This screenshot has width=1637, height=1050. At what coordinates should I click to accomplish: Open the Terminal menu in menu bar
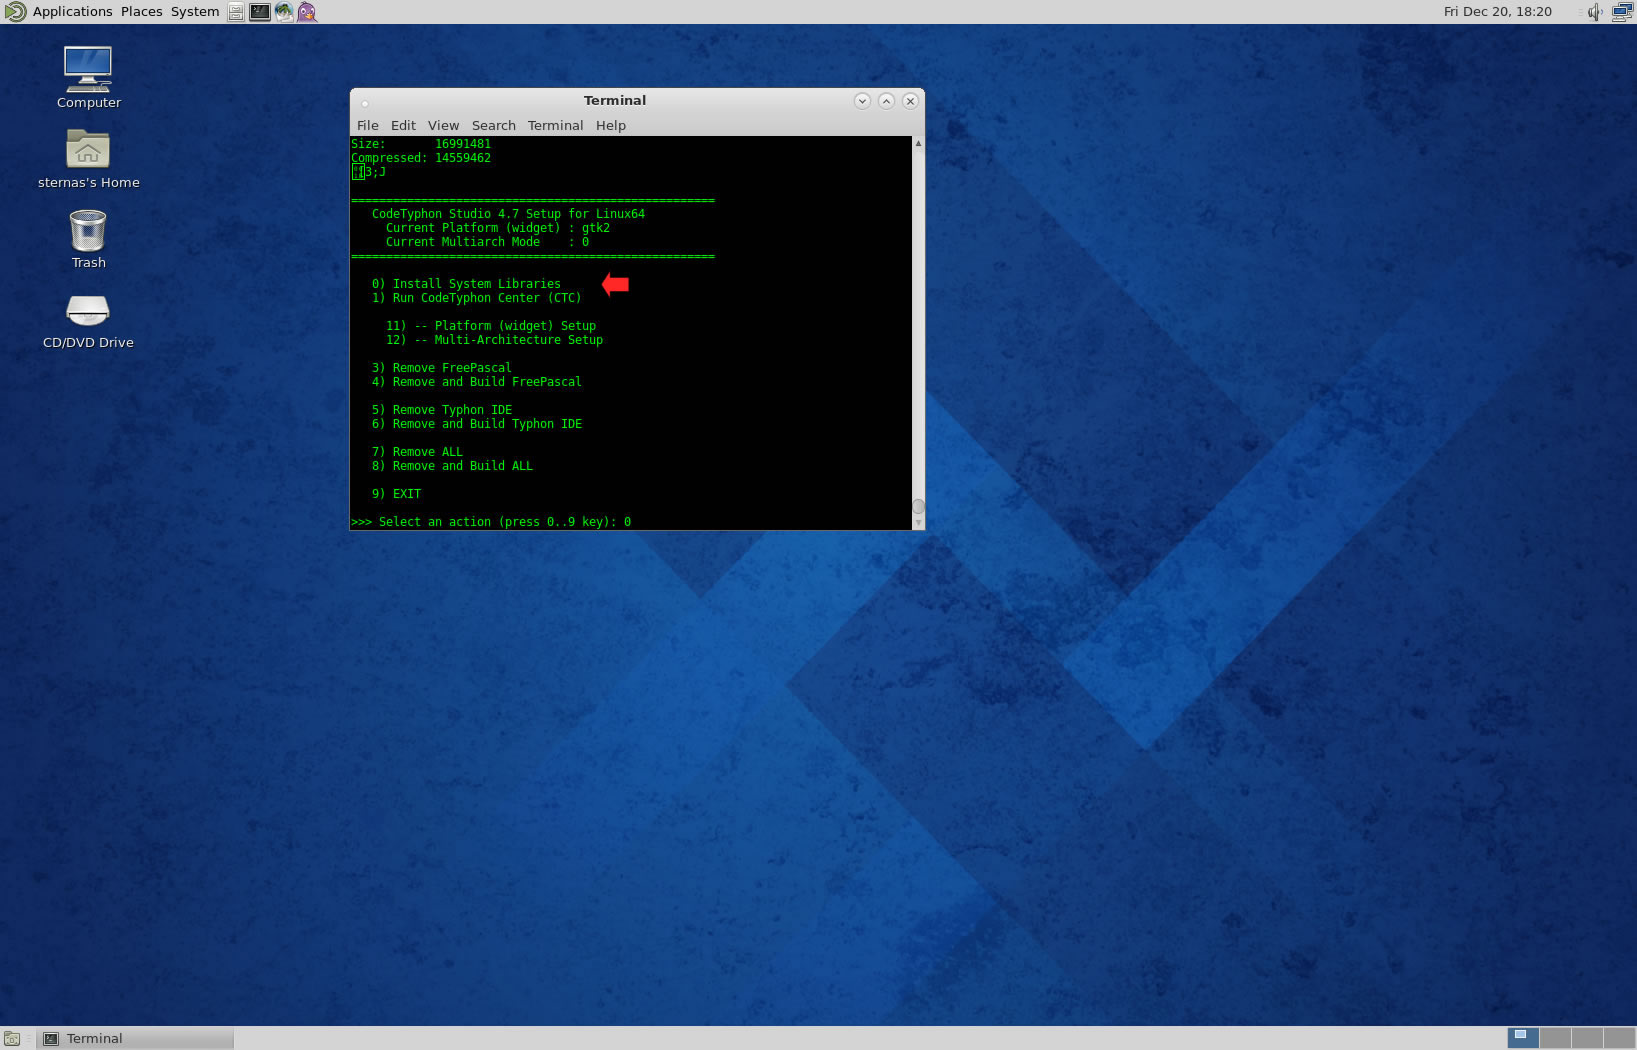[x=555, y=125]
